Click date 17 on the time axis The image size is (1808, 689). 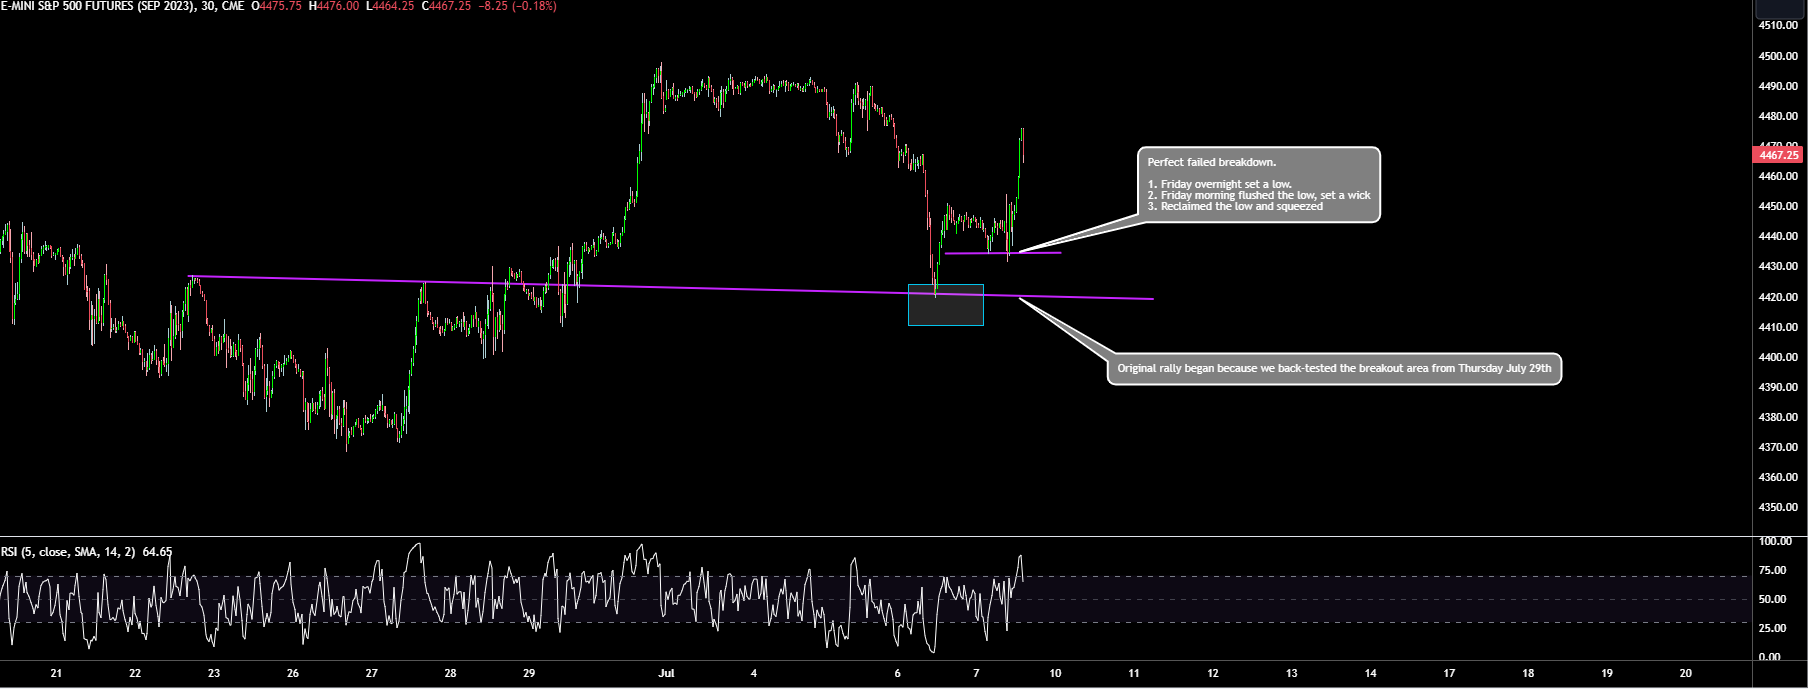click(x=1449, y=673)
